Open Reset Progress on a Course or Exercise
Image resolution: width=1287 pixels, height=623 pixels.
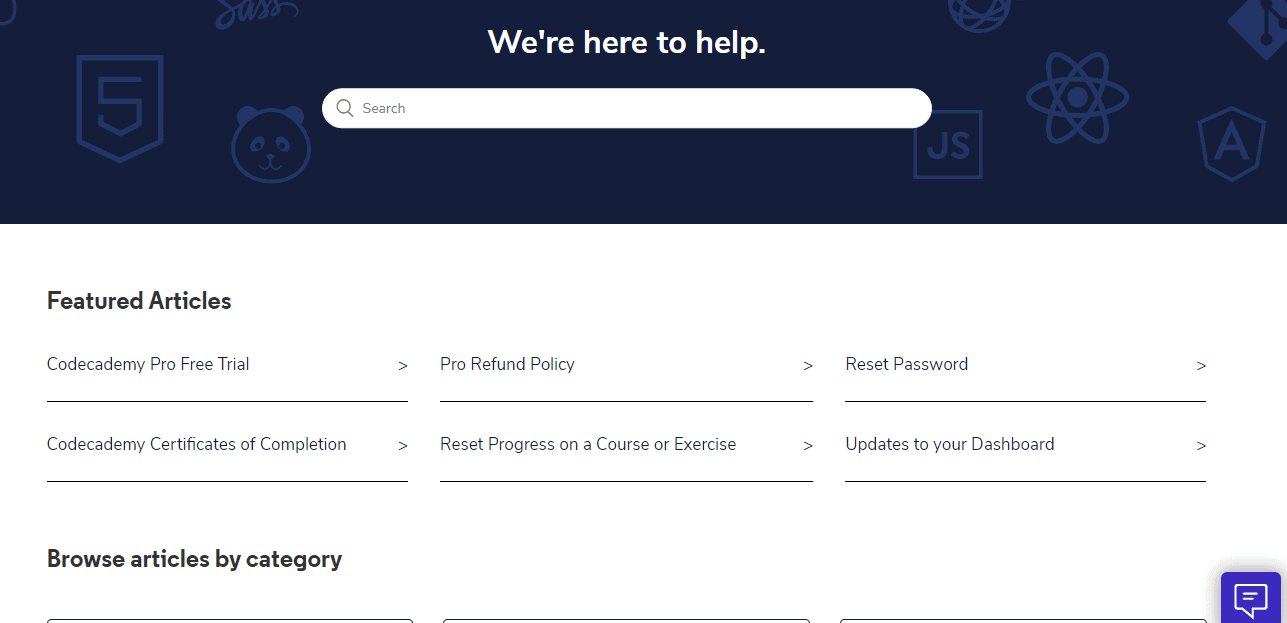click(588, 444)
